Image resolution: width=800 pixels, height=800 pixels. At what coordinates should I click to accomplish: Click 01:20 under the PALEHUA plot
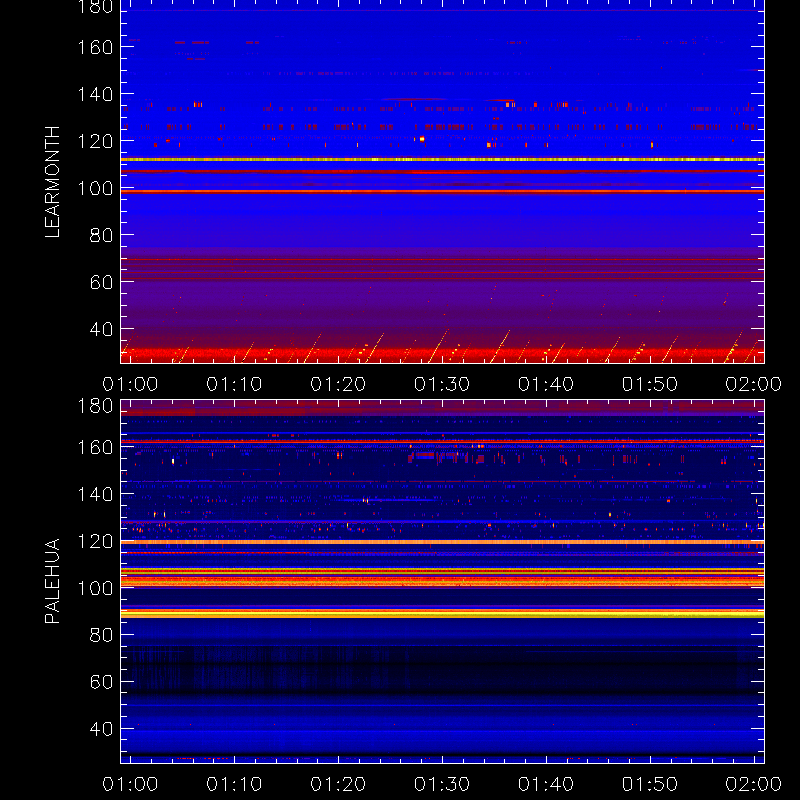pyautogui.click(x=338, y=784)
